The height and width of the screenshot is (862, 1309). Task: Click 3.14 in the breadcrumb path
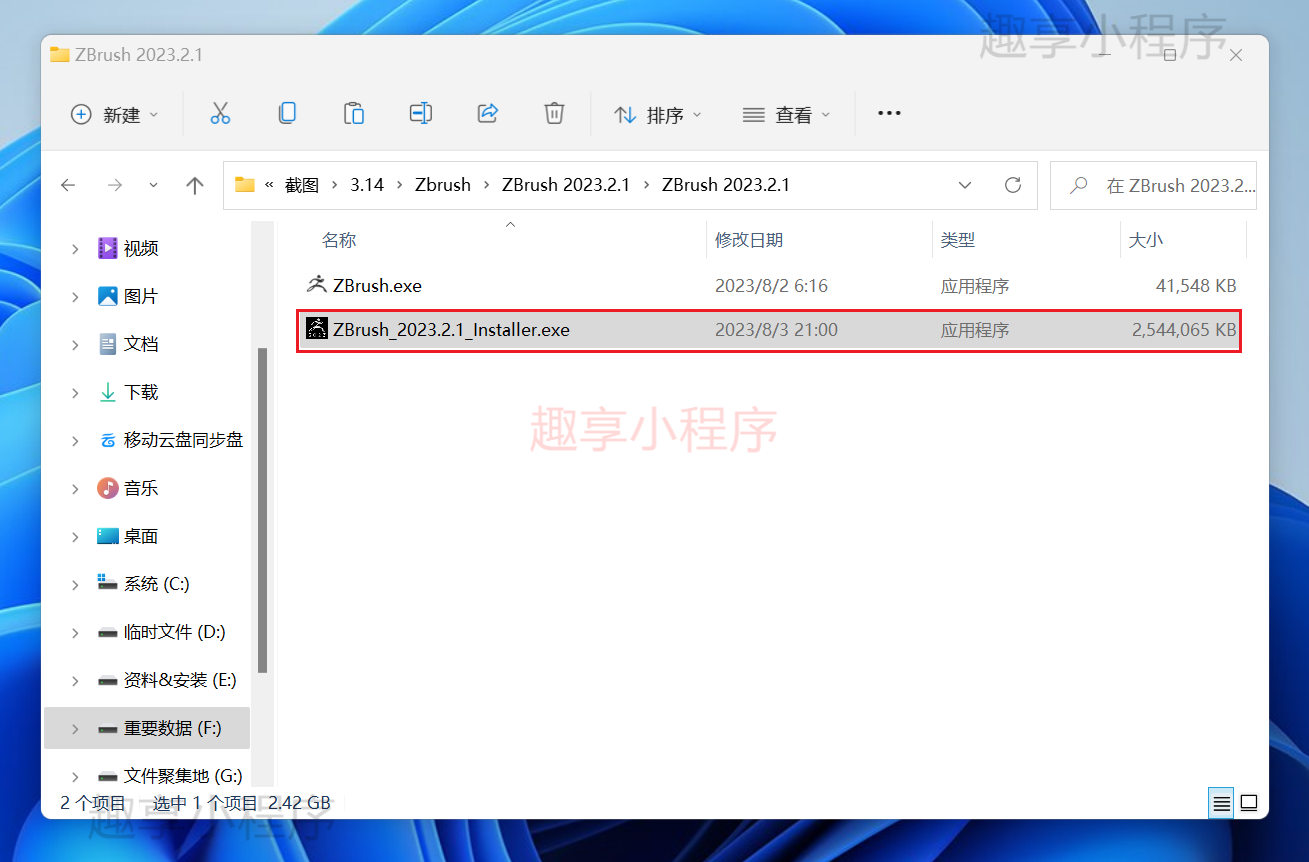pos(367,185)
